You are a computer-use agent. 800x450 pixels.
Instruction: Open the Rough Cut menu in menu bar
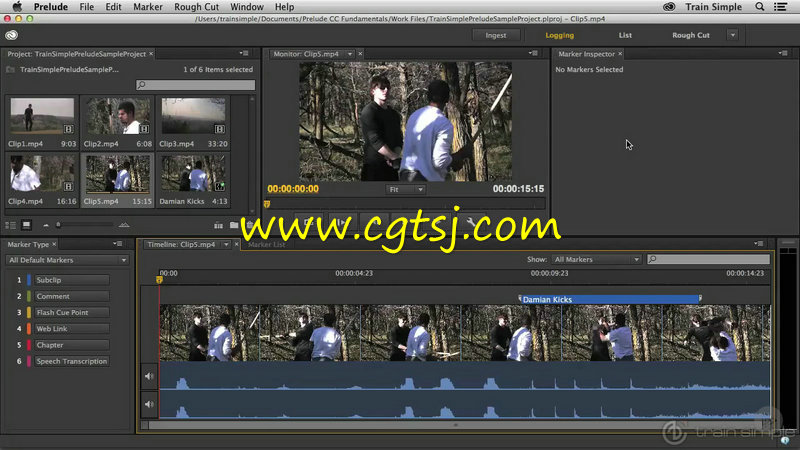pyautogui.click(x=196, y=7)
